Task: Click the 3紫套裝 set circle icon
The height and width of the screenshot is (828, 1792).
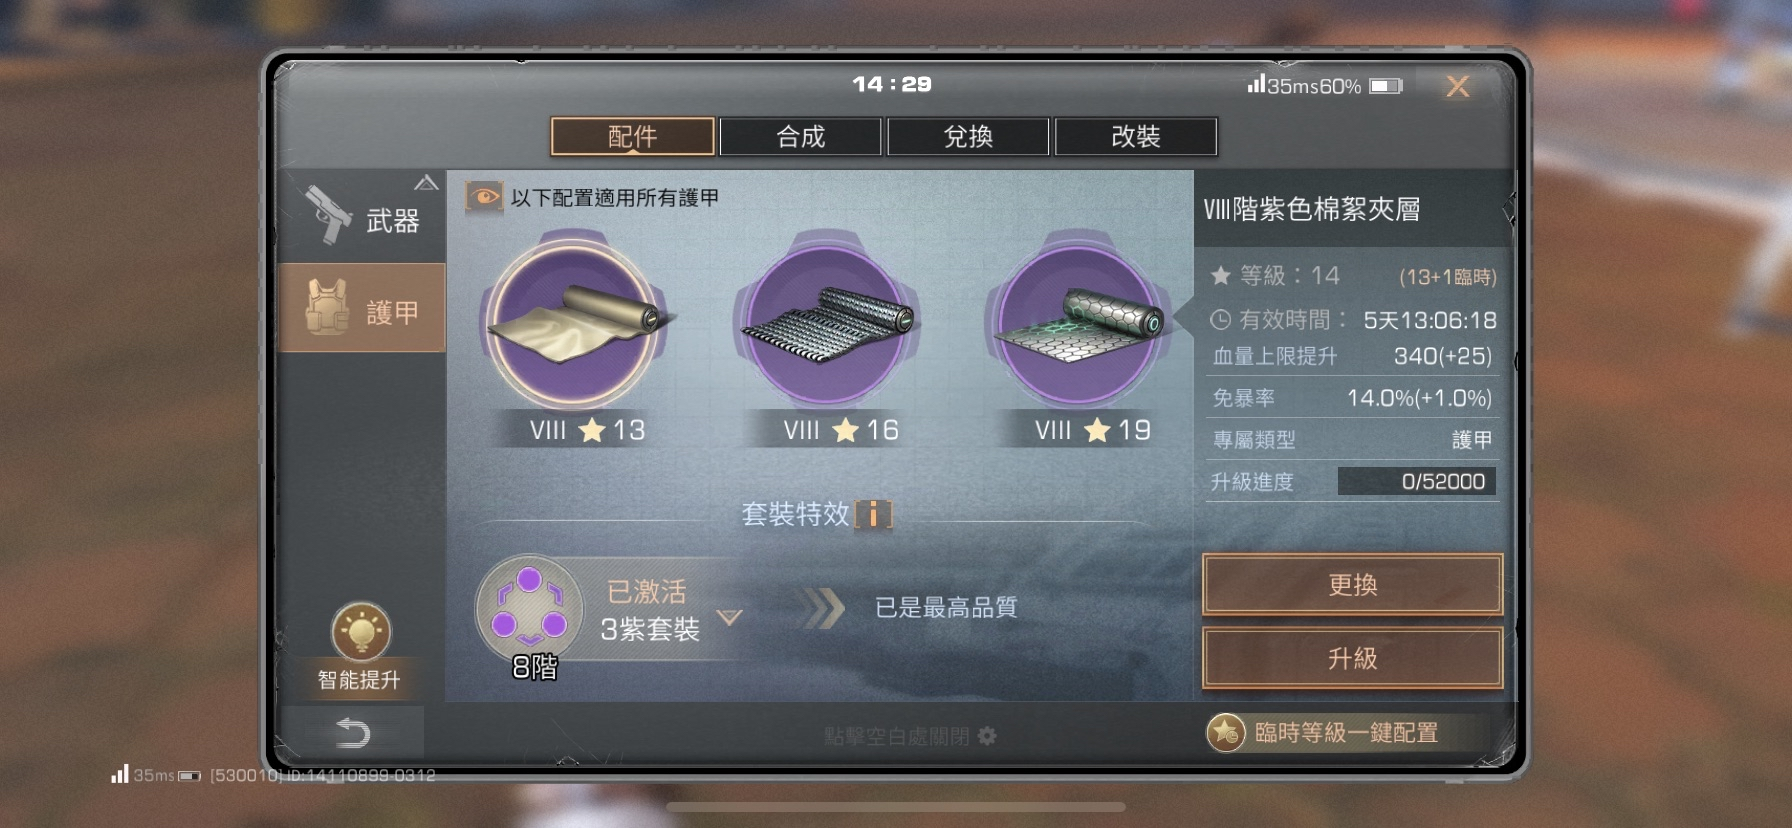Action: click(x=528, y=608)
